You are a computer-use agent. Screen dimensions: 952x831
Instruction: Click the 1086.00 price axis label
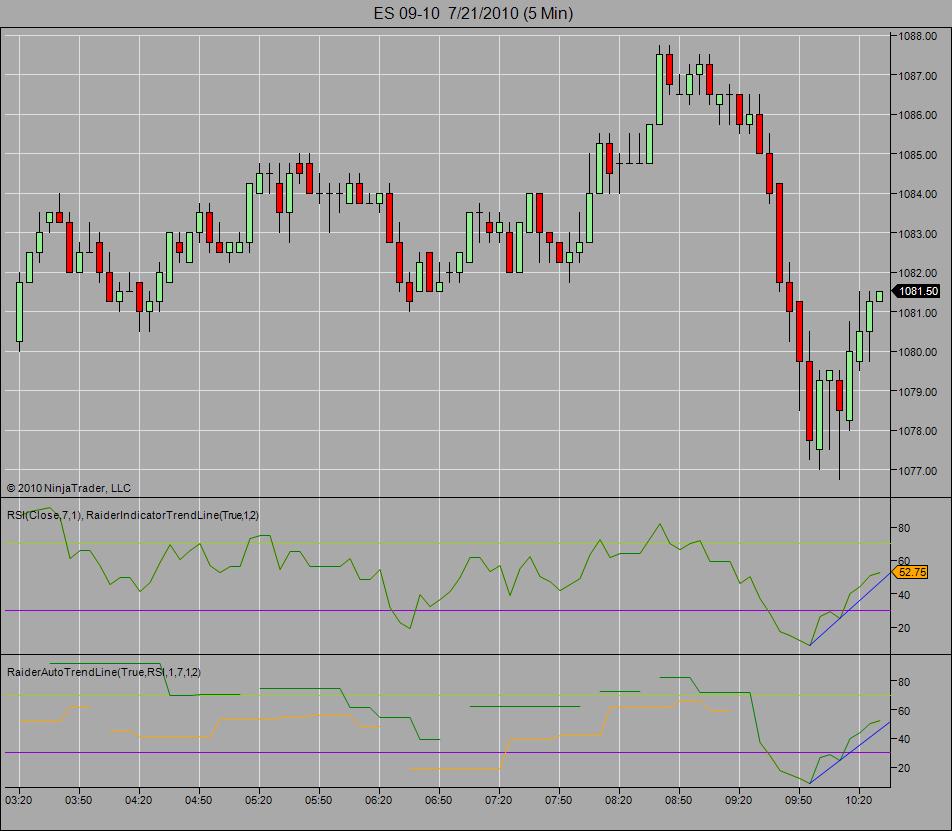(917, 115)
